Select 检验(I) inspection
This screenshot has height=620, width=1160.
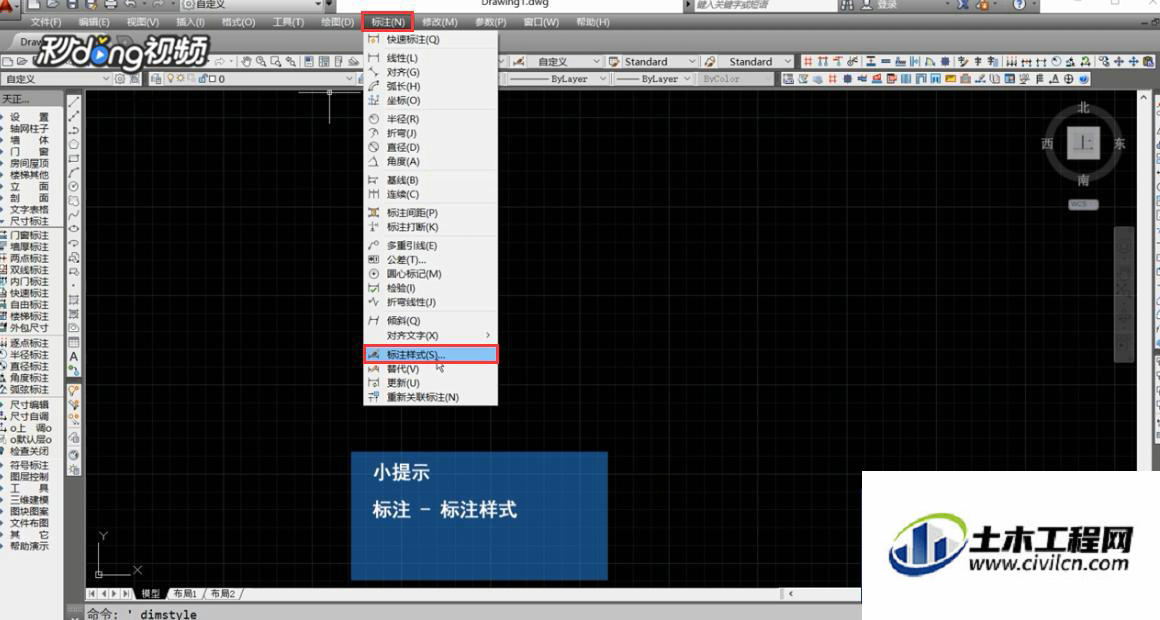tap(431, 288)
